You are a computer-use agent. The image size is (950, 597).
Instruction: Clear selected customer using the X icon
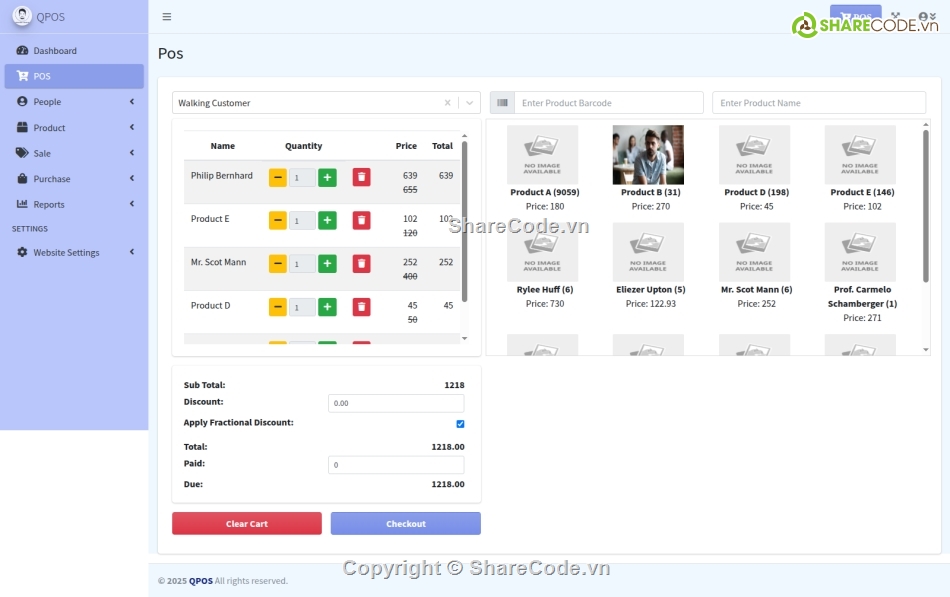448,102
